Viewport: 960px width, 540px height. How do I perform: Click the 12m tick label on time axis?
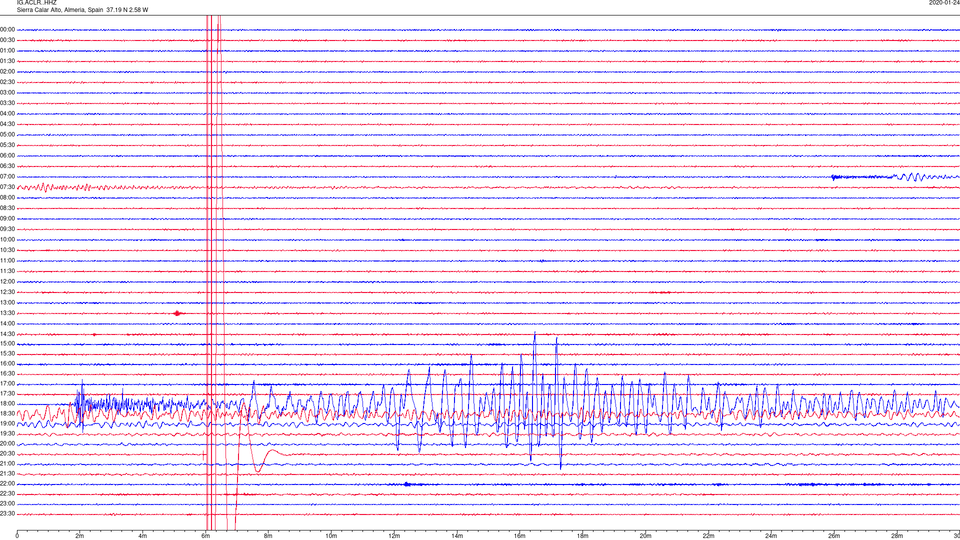(x=394, y=536)
